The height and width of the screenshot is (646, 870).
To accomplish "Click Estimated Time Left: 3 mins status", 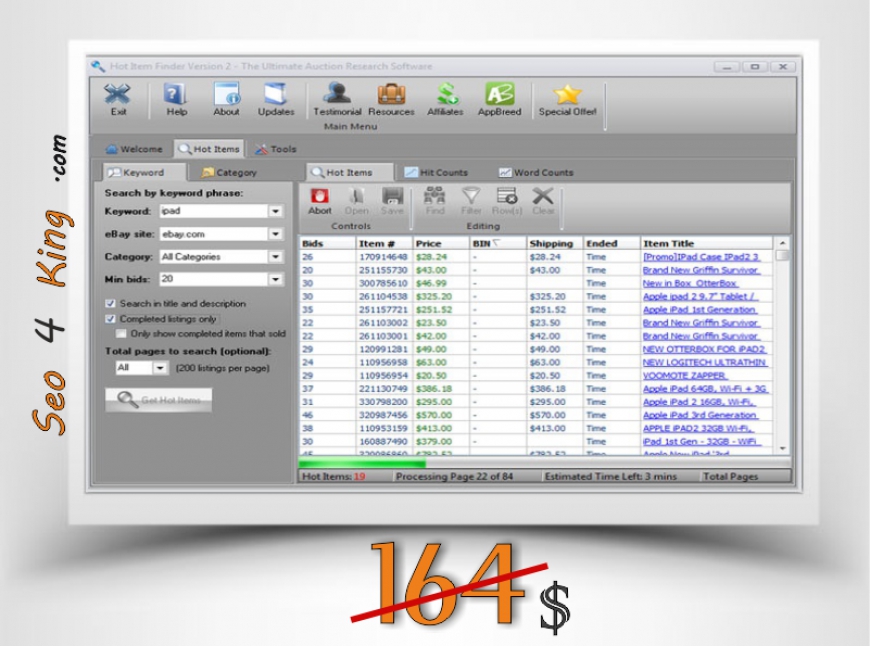I will [x=610, y=476].
